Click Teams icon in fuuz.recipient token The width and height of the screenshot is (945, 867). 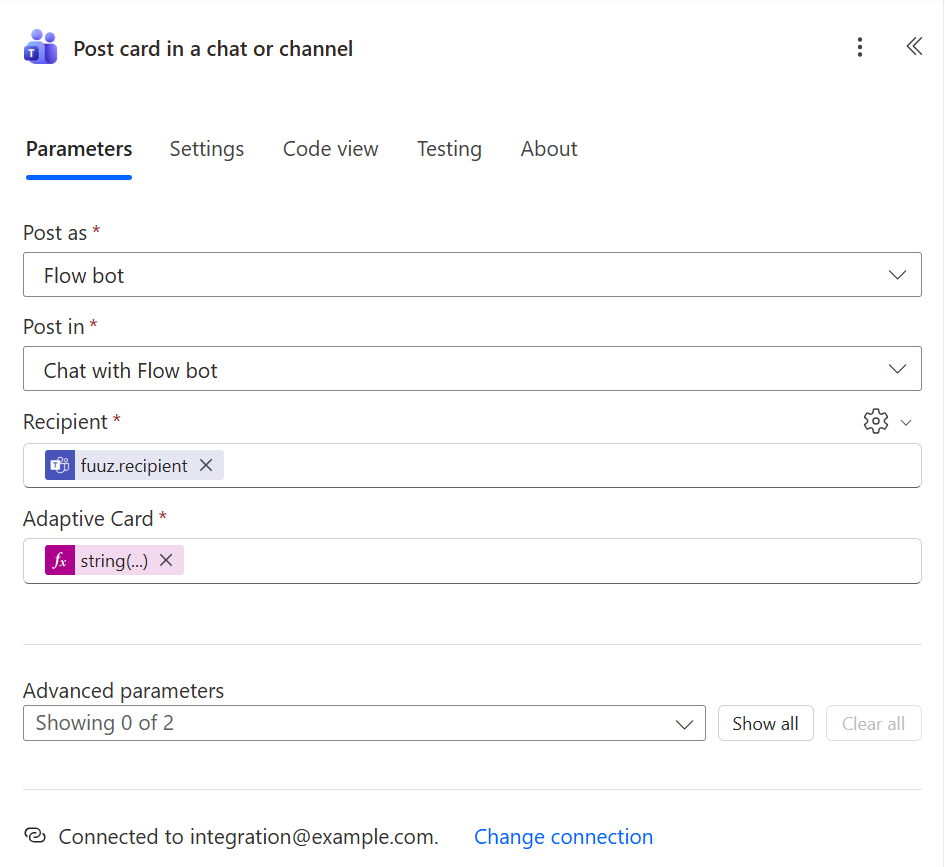[x=60, y=465]
